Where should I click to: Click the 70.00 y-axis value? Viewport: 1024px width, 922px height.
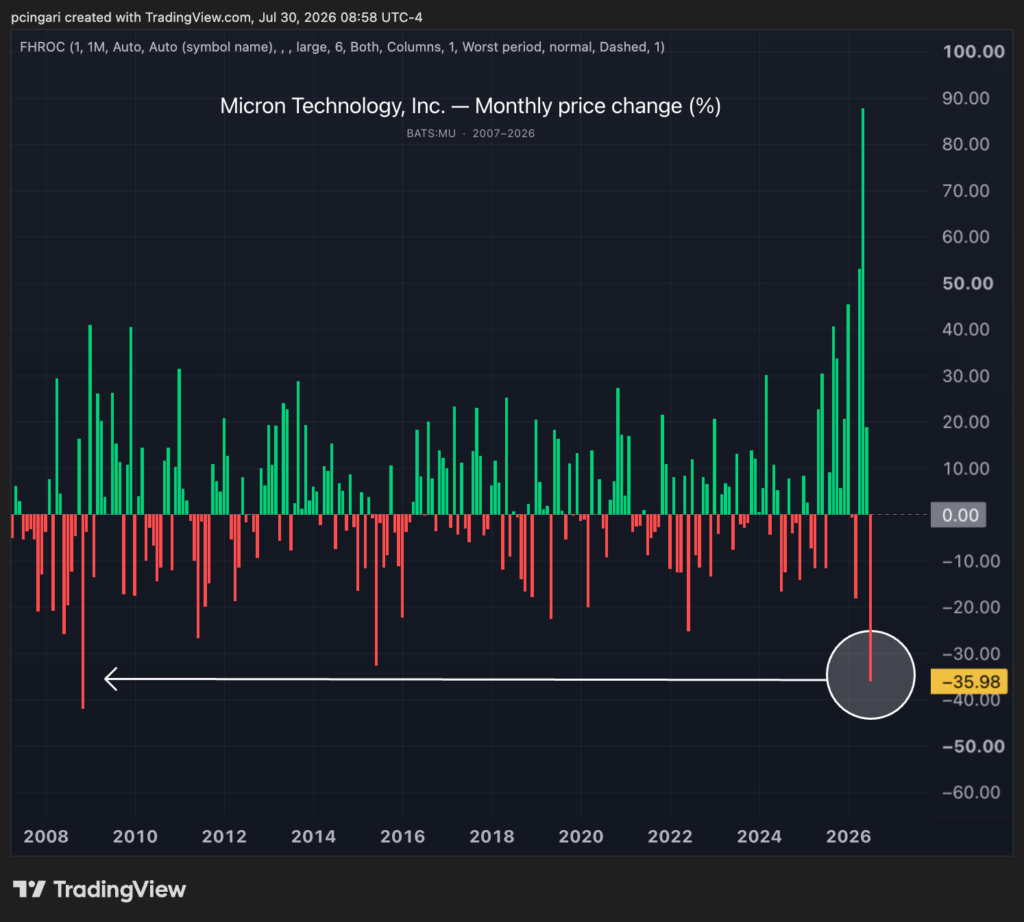[965, 191]
